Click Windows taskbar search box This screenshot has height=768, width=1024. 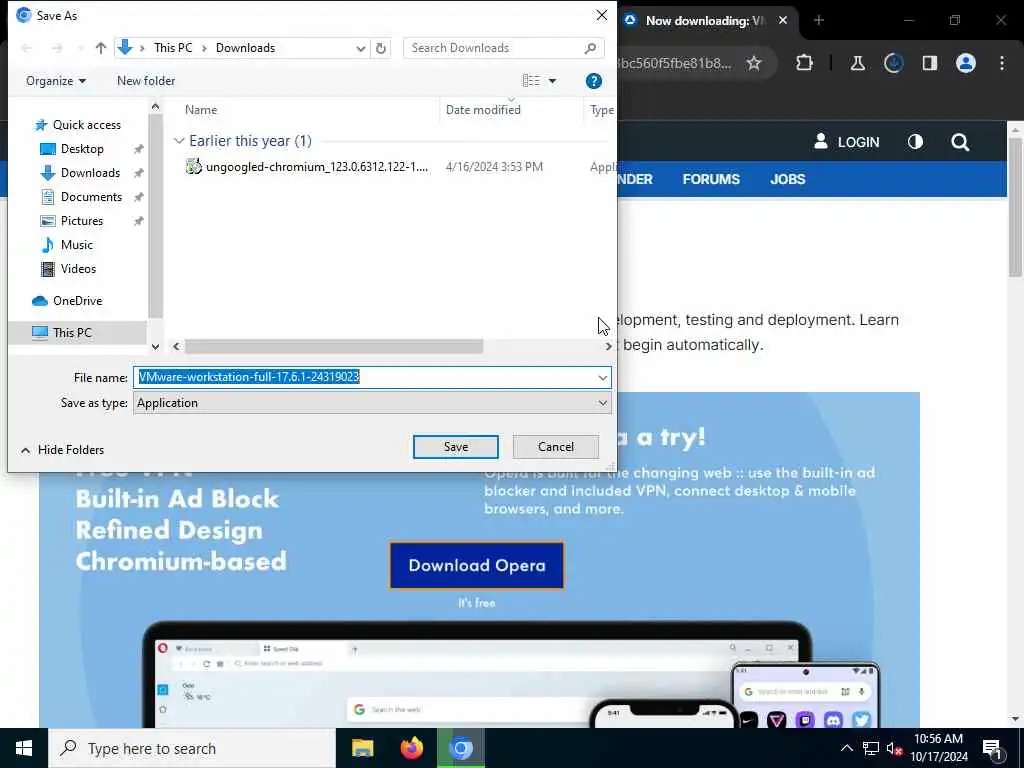point(192,748)
